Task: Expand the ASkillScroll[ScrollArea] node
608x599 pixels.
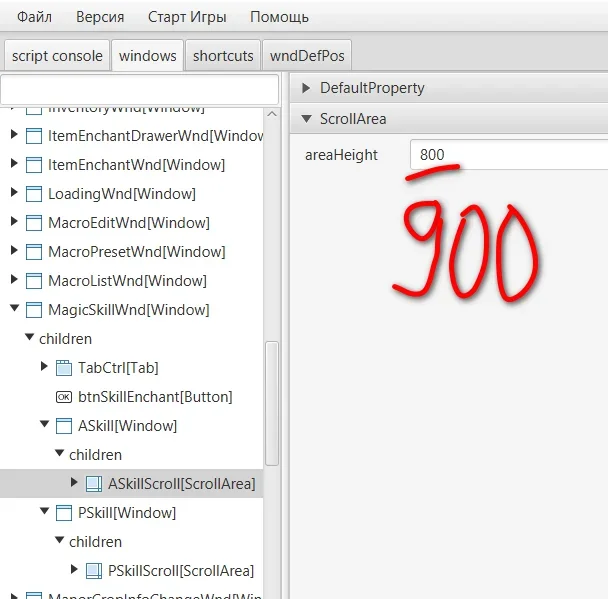Action: [74, 482]
